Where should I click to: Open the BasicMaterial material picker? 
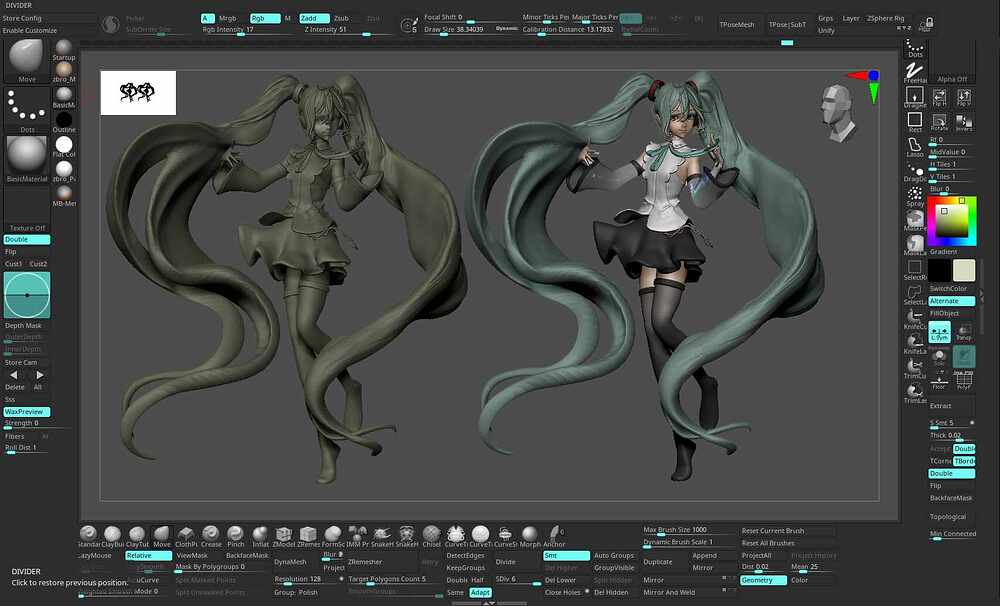[x=27, y=159]
